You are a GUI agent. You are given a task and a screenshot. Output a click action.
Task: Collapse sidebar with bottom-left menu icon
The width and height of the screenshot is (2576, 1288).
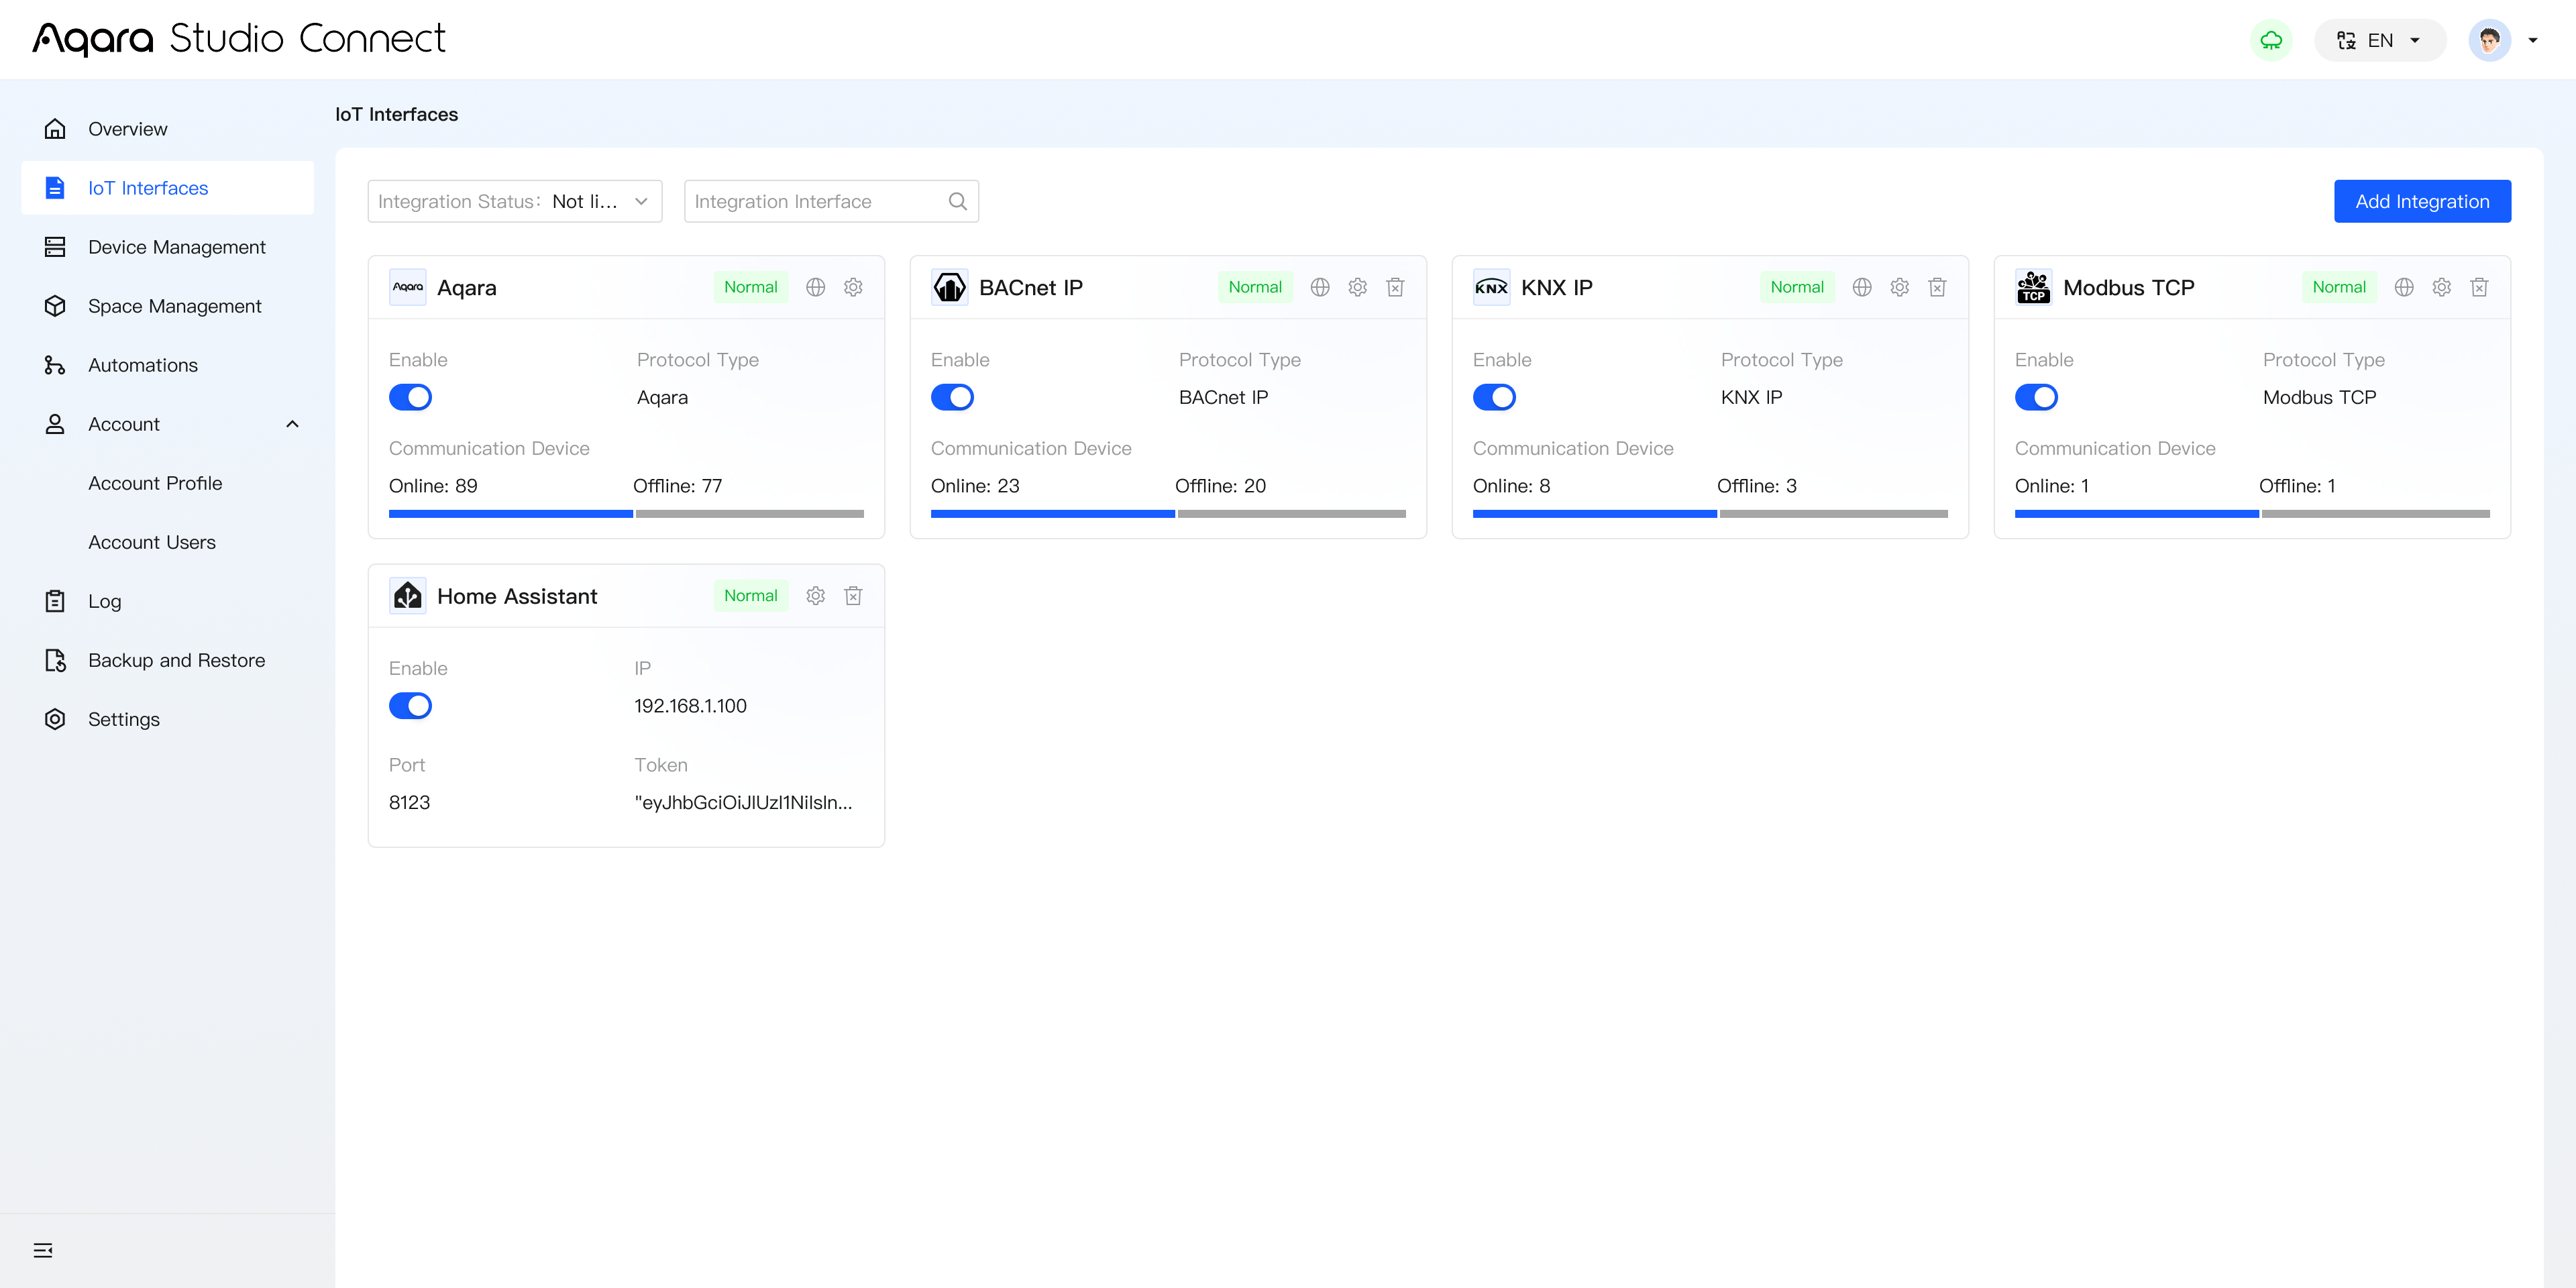(x=43, y=1250)
